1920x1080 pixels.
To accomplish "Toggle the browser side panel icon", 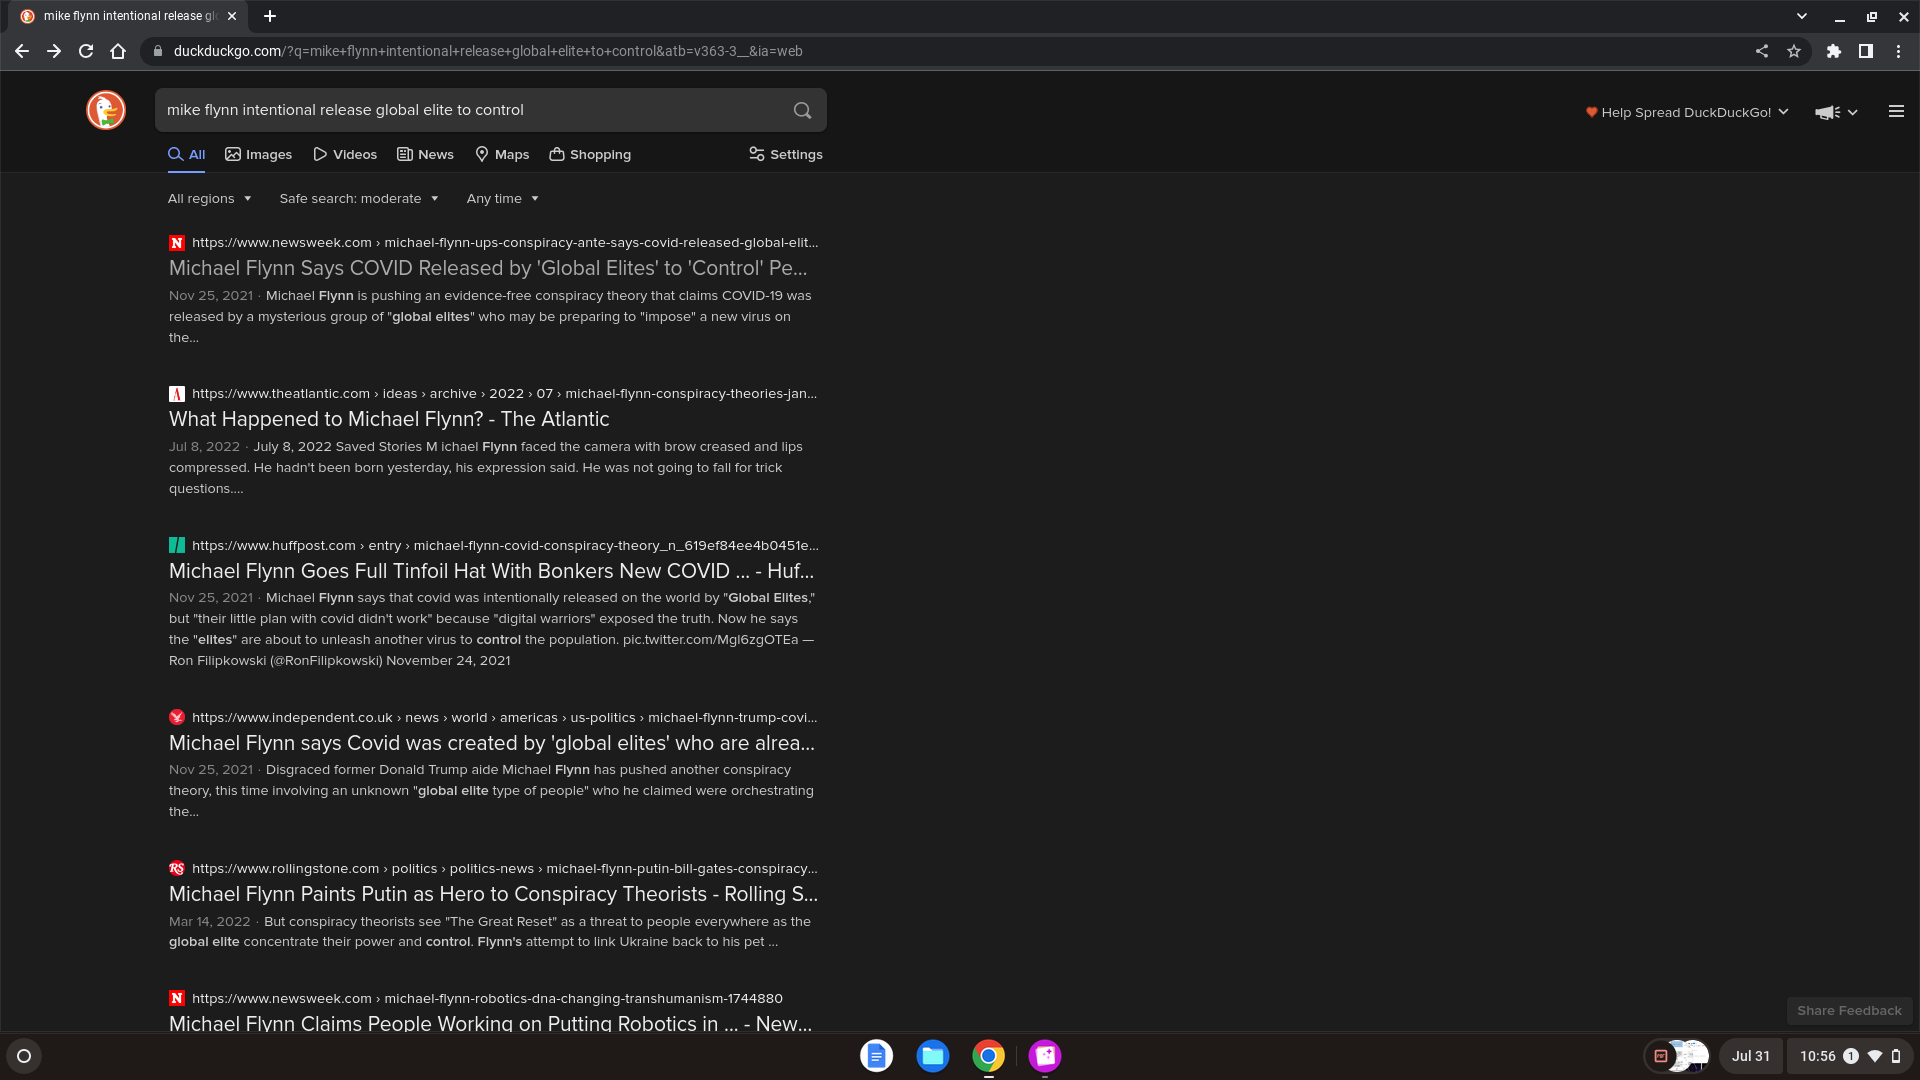I will 1866,51.
